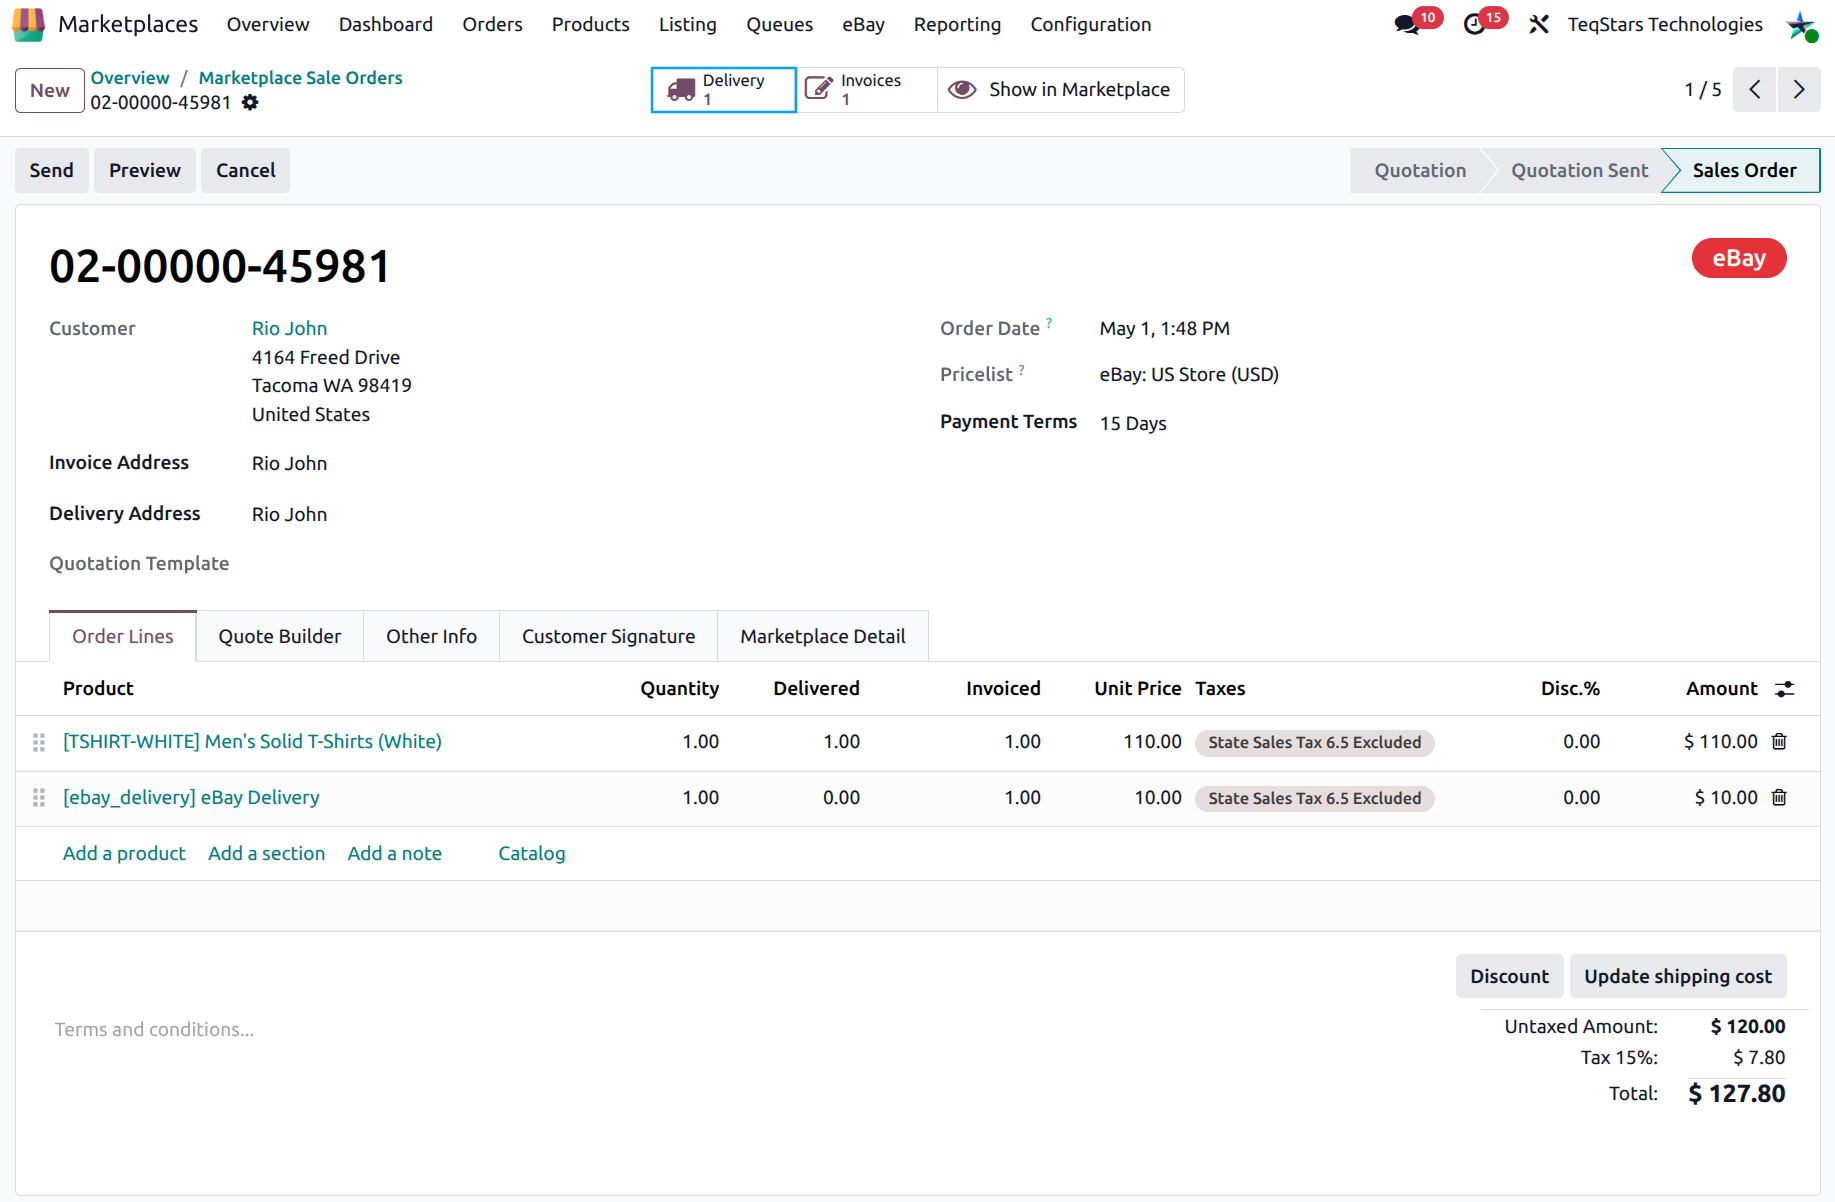Screen dimensions: 1835x1202
Task: Click the Payment Terms field 15 Days
Action: 1133,423
